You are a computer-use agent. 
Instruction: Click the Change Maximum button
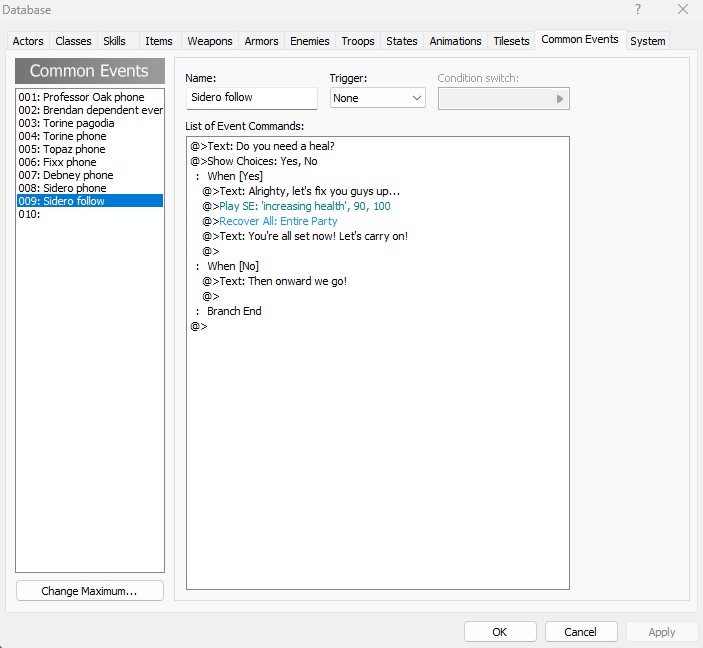(90, 591)
